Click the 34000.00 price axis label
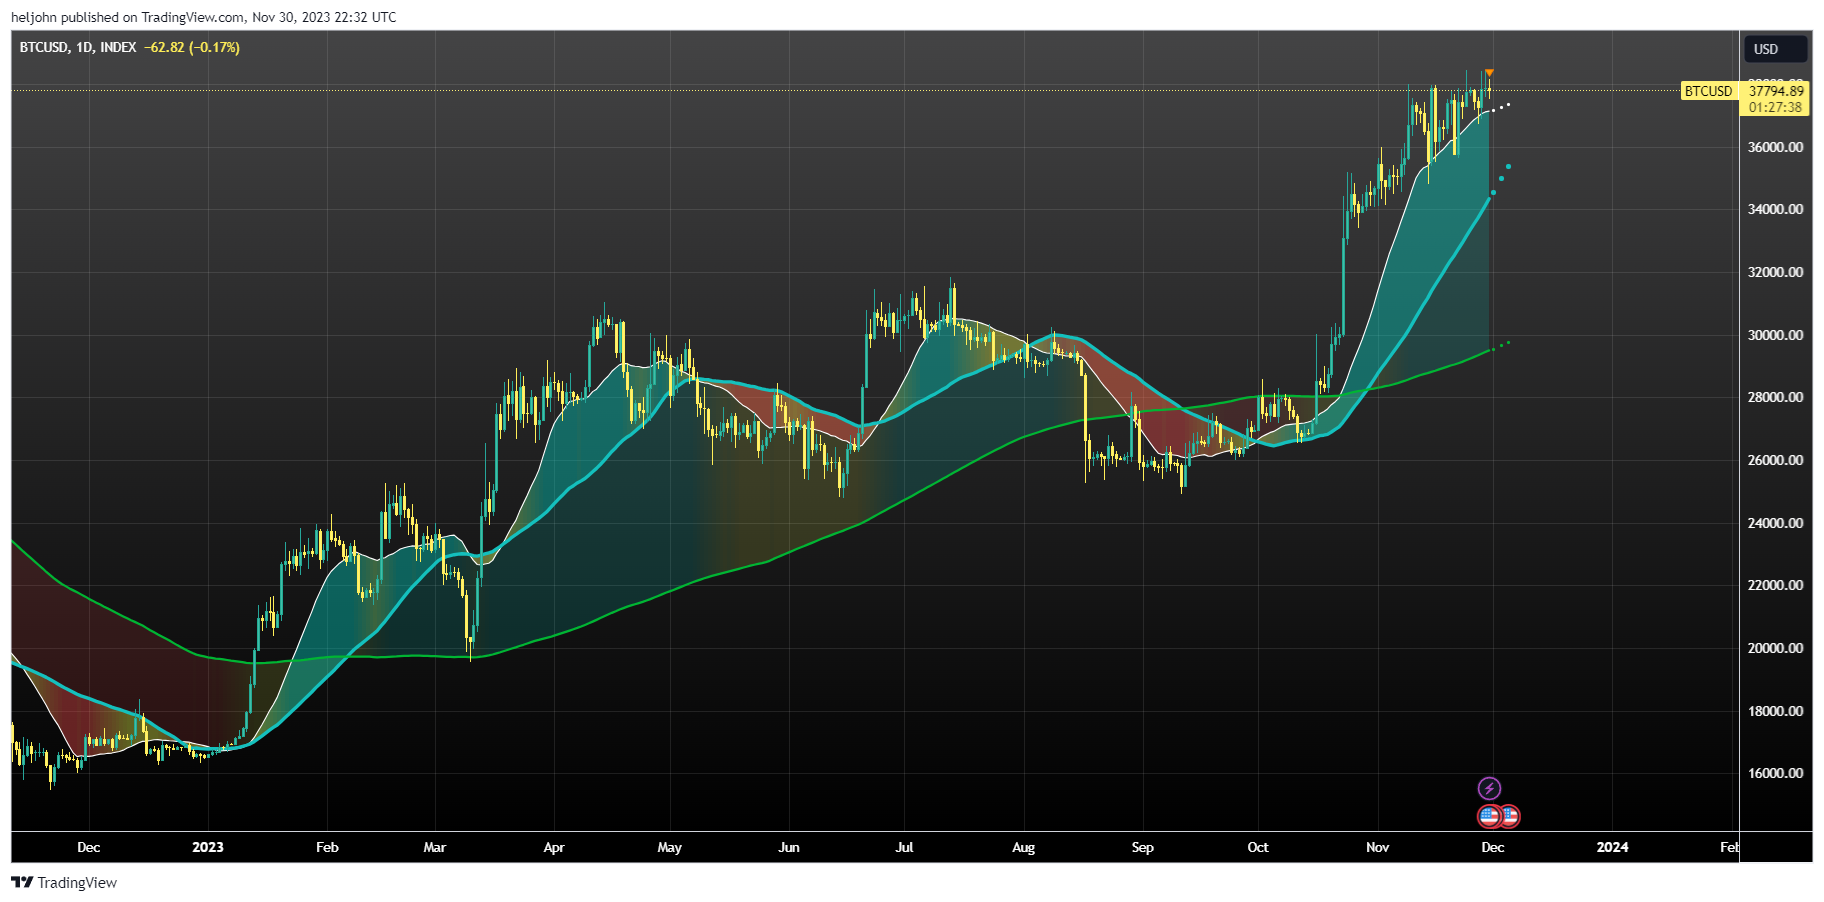This screenshot has width=1824, height=902. tap(1775, 209)
